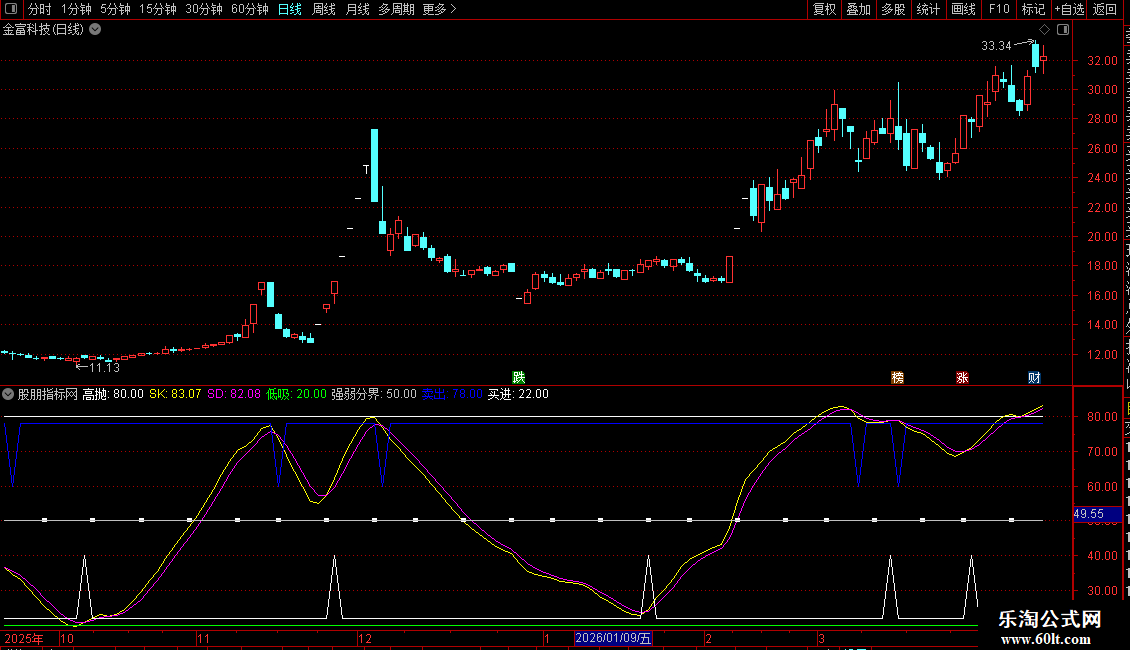Click the 49.55 value label on indicator axis
The width and height of the screenshot is (1130, 650).
[1097, 514]
